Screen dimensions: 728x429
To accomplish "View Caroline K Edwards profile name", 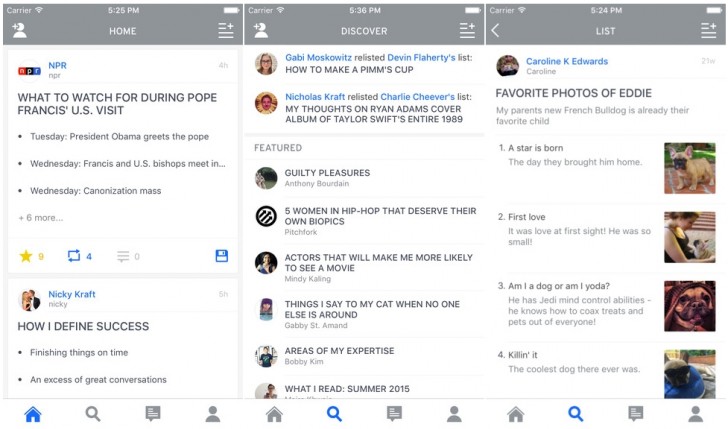I will pos(566,61).
